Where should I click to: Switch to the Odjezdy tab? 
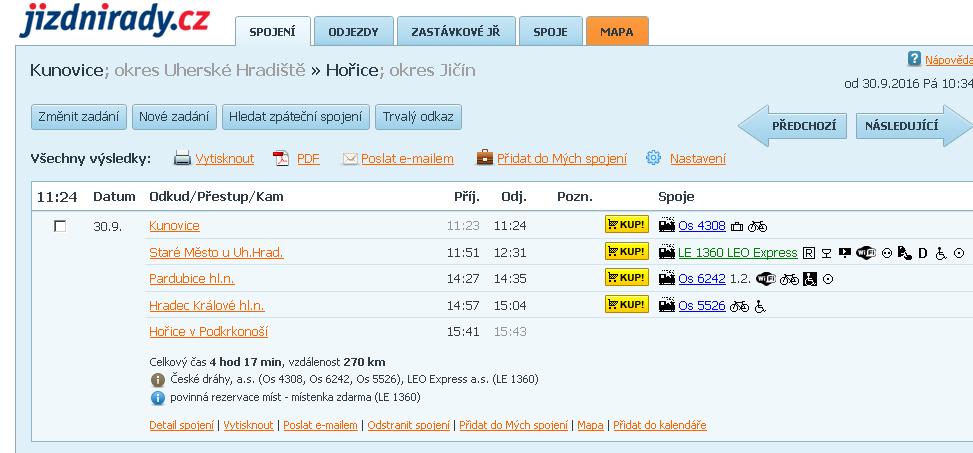pos(353,32)
